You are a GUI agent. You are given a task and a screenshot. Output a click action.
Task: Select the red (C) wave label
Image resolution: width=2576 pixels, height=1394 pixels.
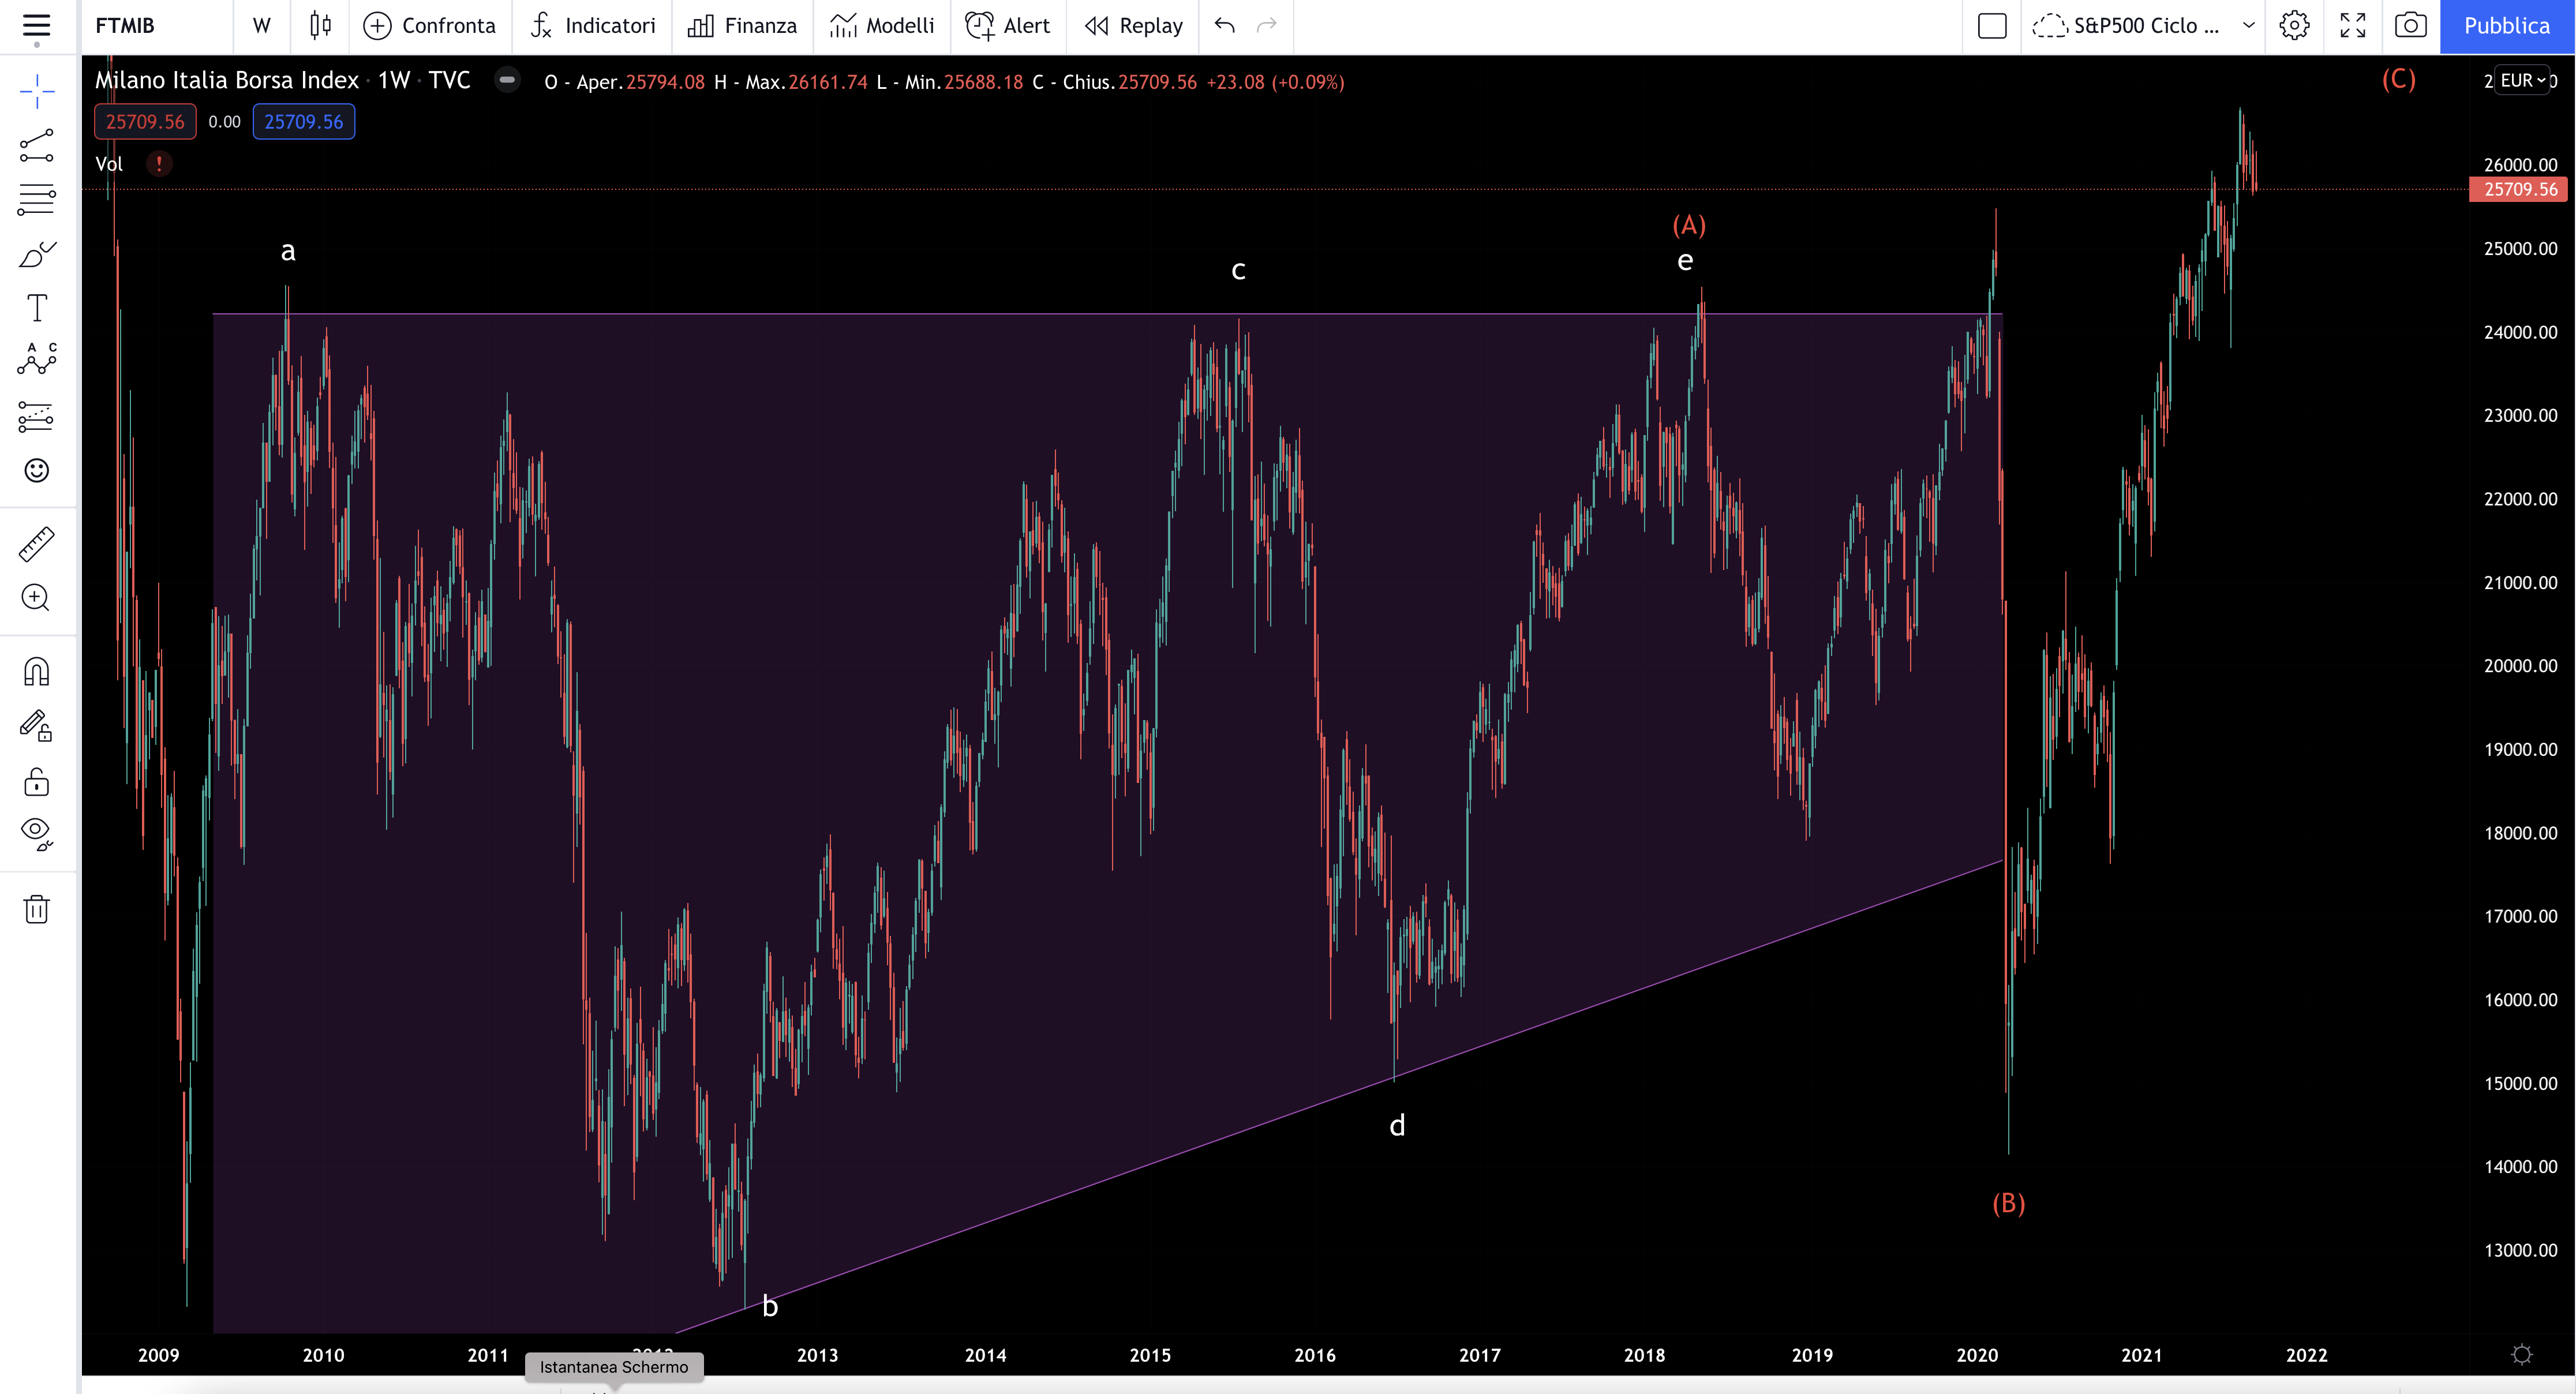(x=2398, y=79)
